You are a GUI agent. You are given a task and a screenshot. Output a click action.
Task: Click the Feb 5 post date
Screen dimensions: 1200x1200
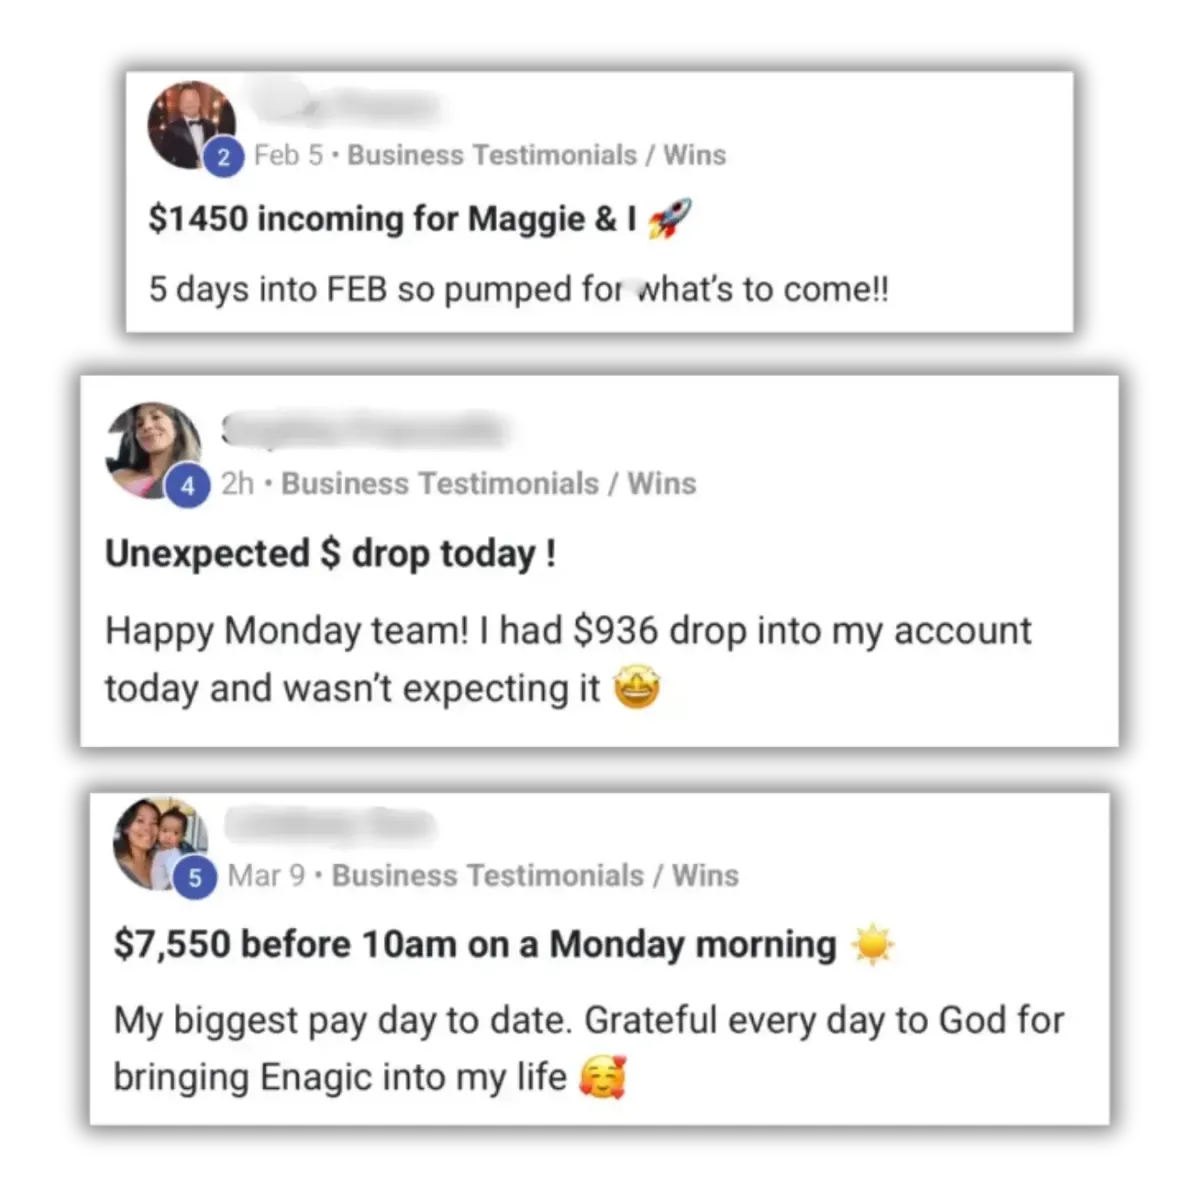[288, 155]
